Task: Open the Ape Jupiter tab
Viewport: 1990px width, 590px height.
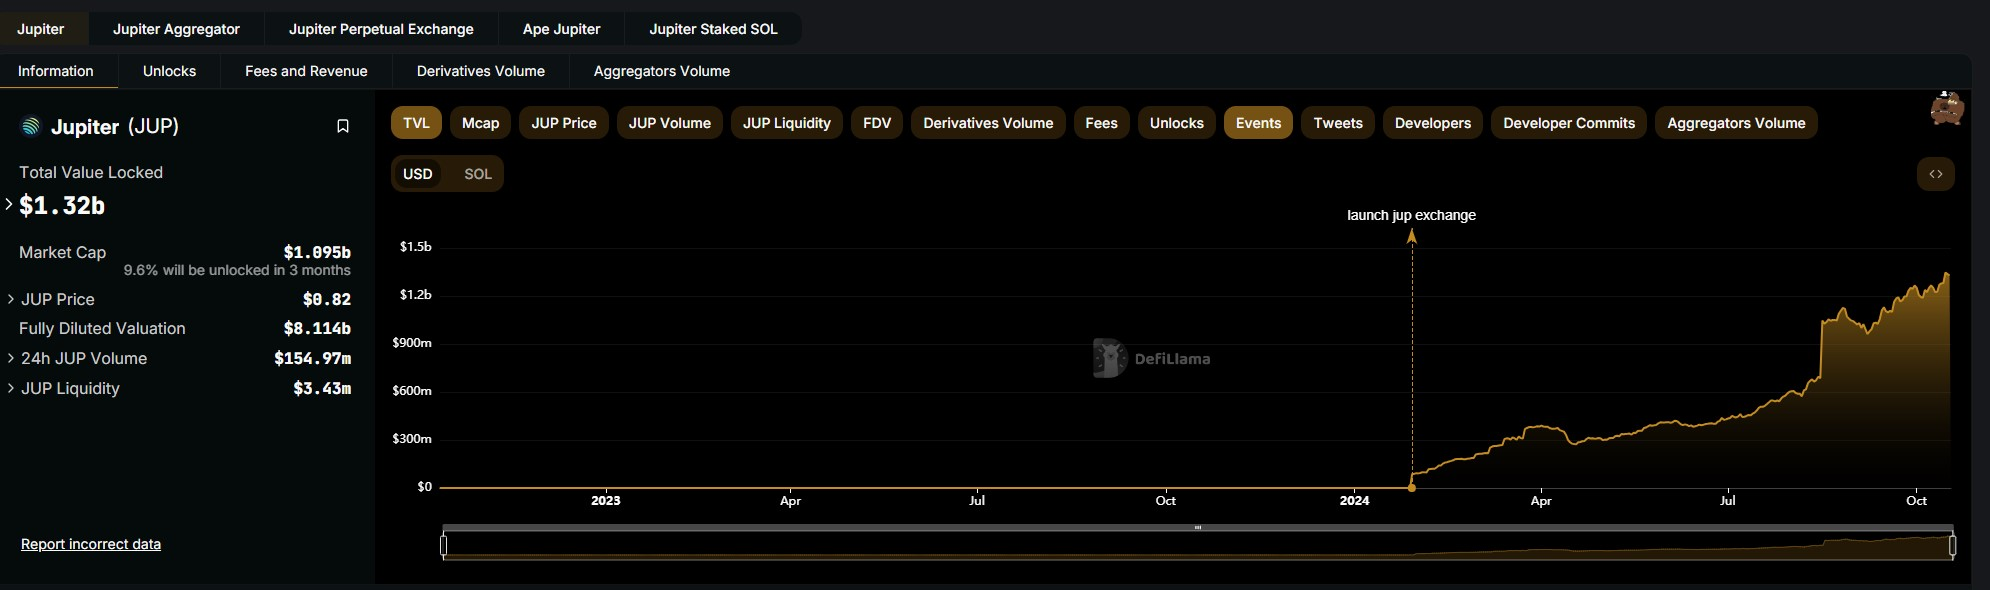Action: click(561, 29)
